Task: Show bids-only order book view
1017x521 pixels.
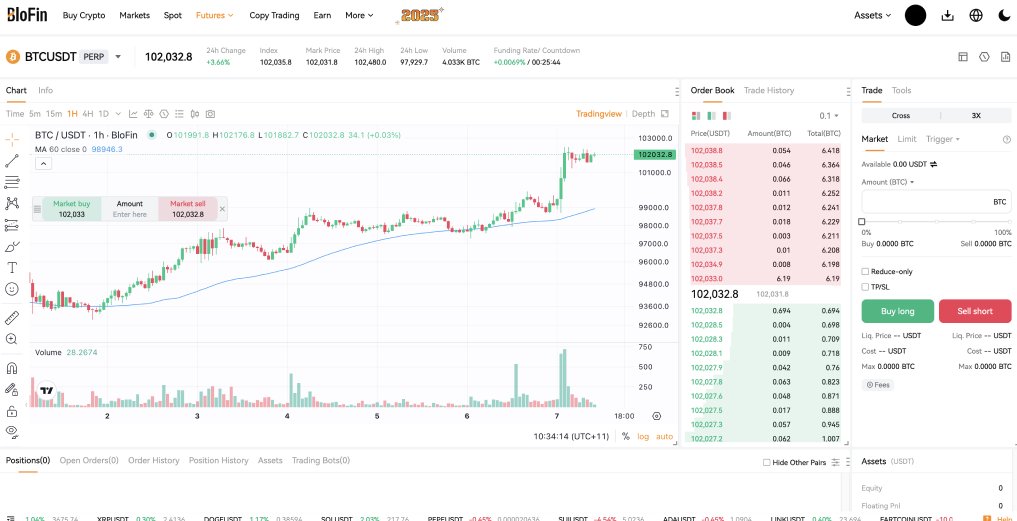Action: point(712,115)
